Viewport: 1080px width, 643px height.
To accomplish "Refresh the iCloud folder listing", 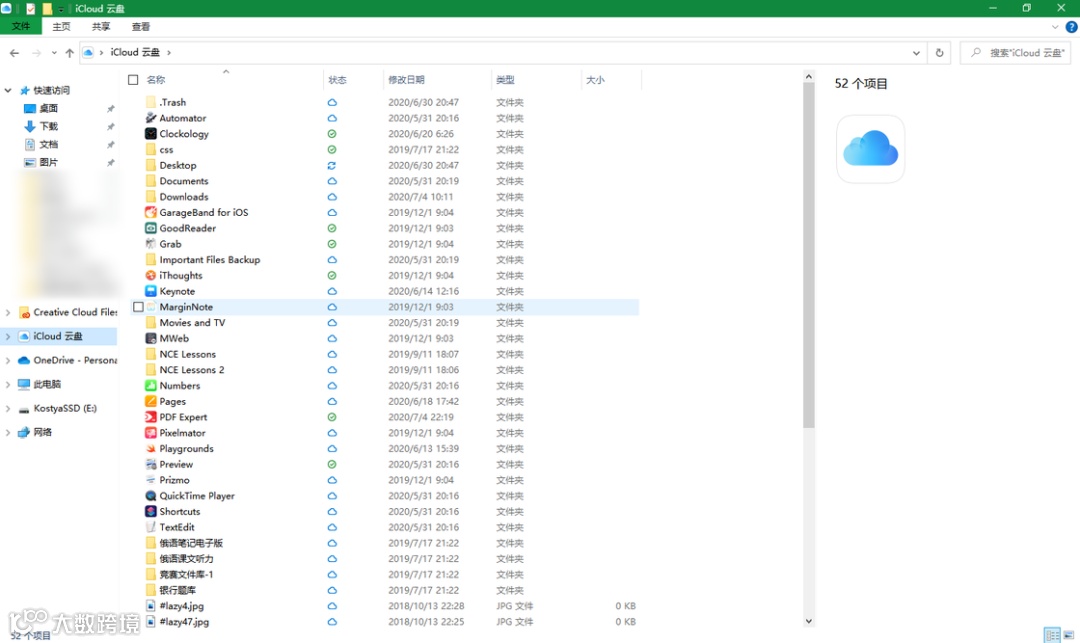I will 939,52.
